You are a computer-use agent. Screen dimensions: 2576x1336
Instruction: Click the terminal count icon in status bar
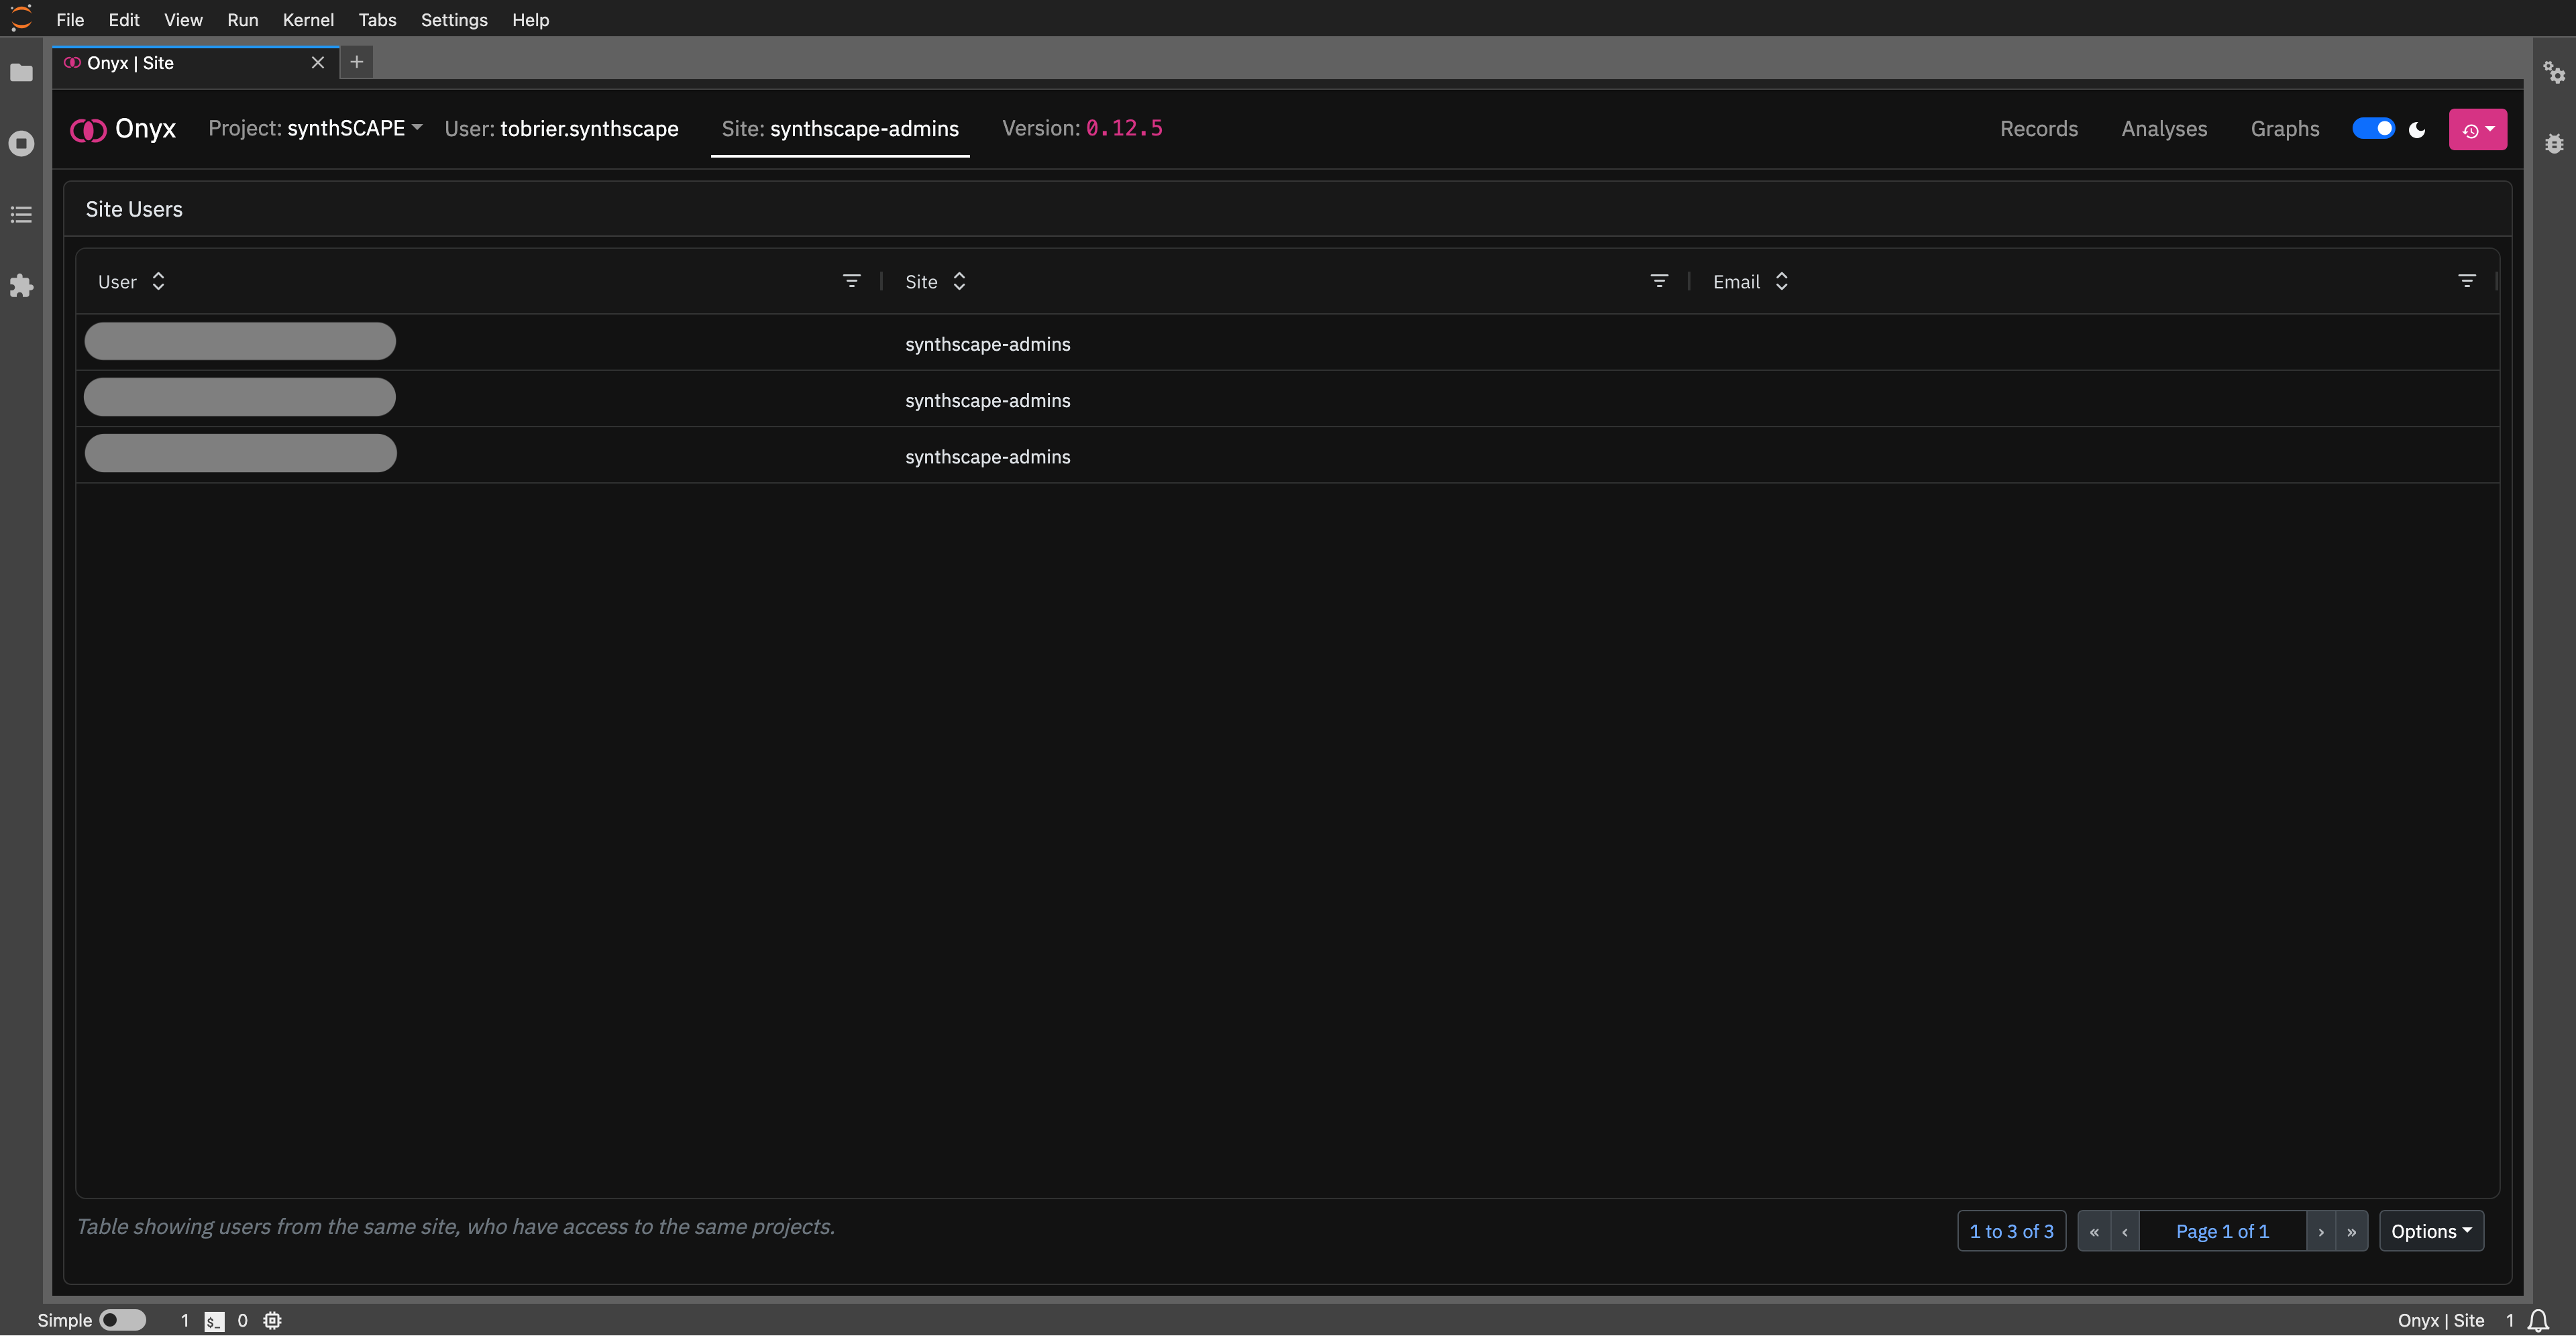tap(214, 1321)
